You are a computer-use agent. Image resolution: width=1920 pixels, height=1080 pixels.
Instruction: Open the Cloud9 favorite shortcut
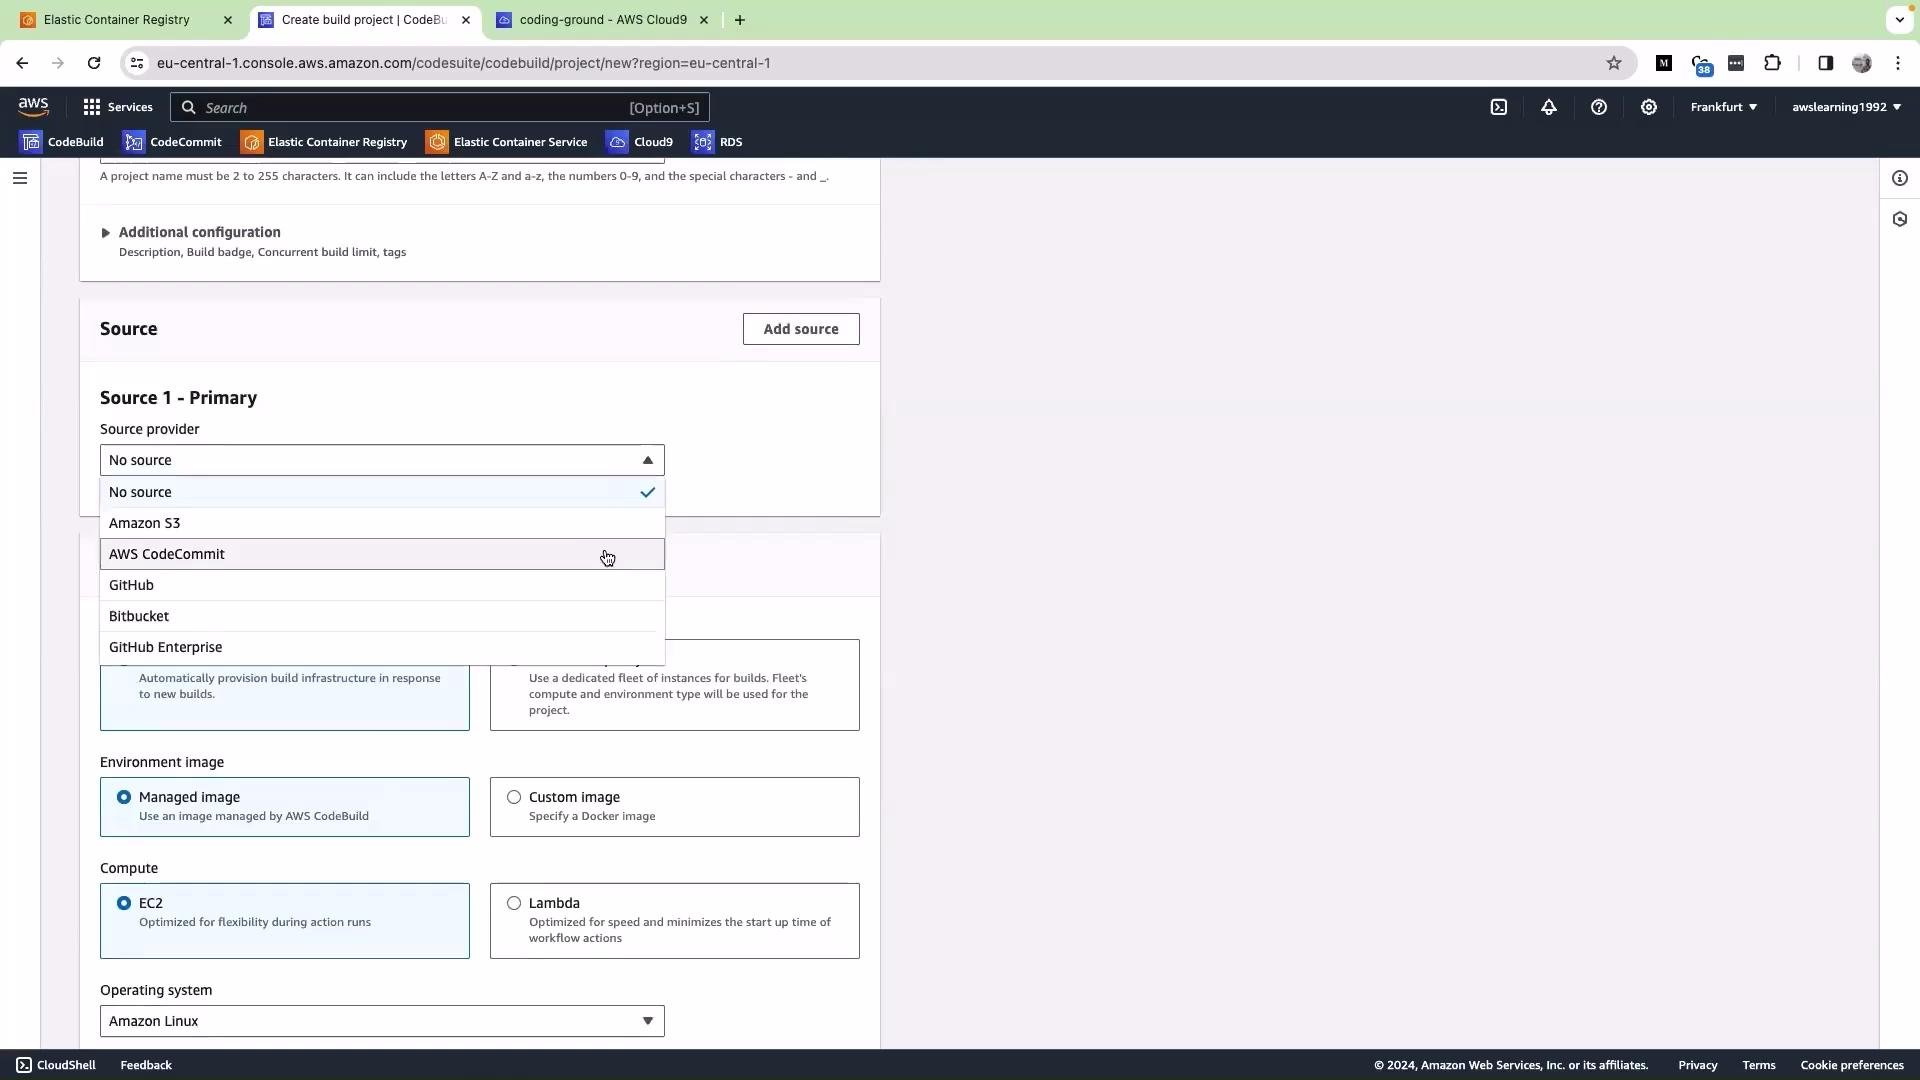(640, 142)
